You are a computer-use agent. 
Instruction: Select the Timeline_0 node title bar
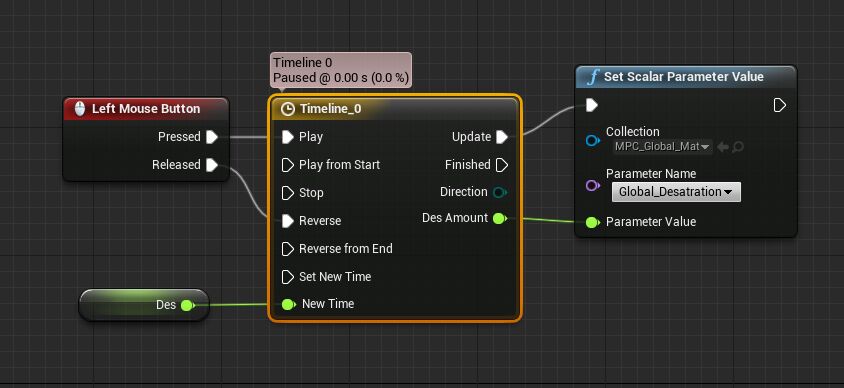395,109
